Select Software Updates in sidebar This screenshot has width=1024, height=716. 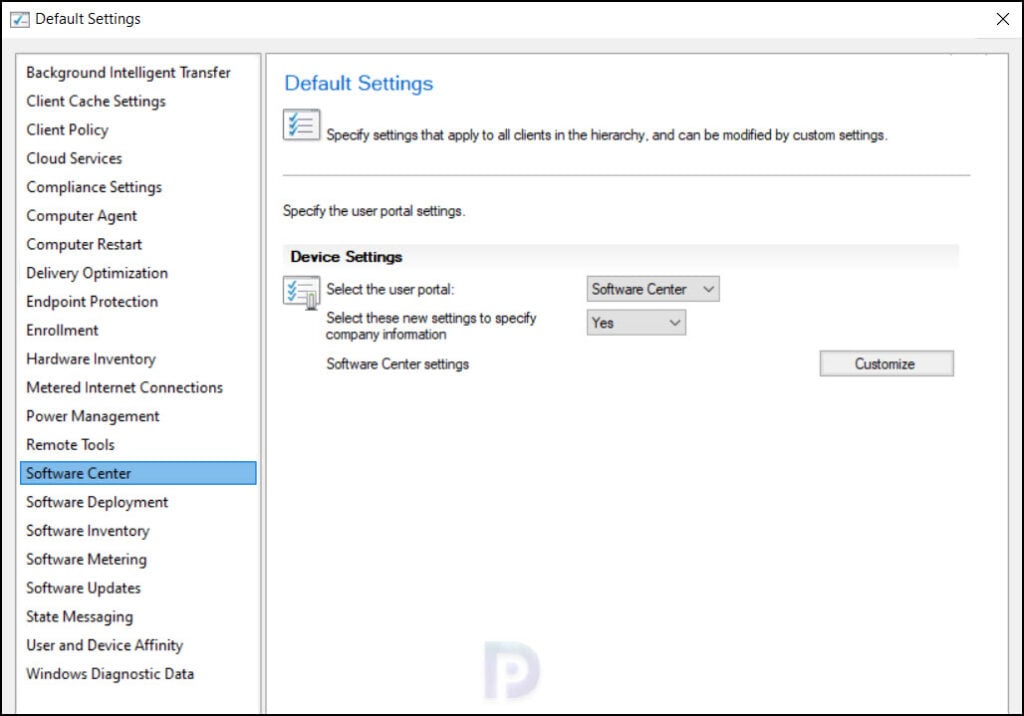(84, 588)
